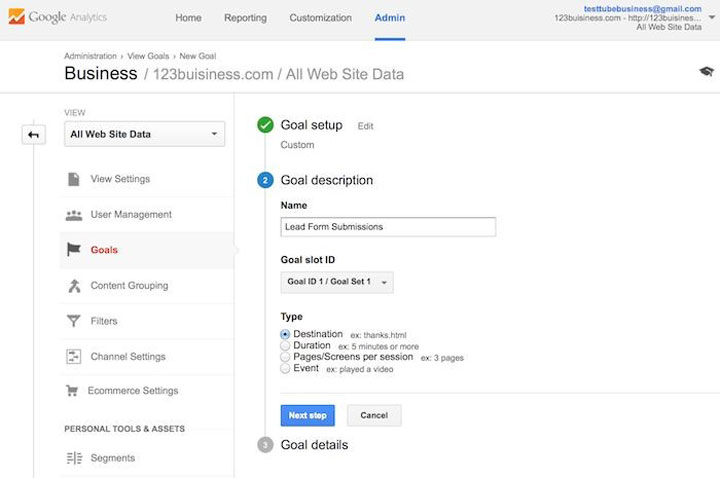
Task: Open the All Web Site Data dropdown
Action: pyautogui.click(x=144, y=134)
